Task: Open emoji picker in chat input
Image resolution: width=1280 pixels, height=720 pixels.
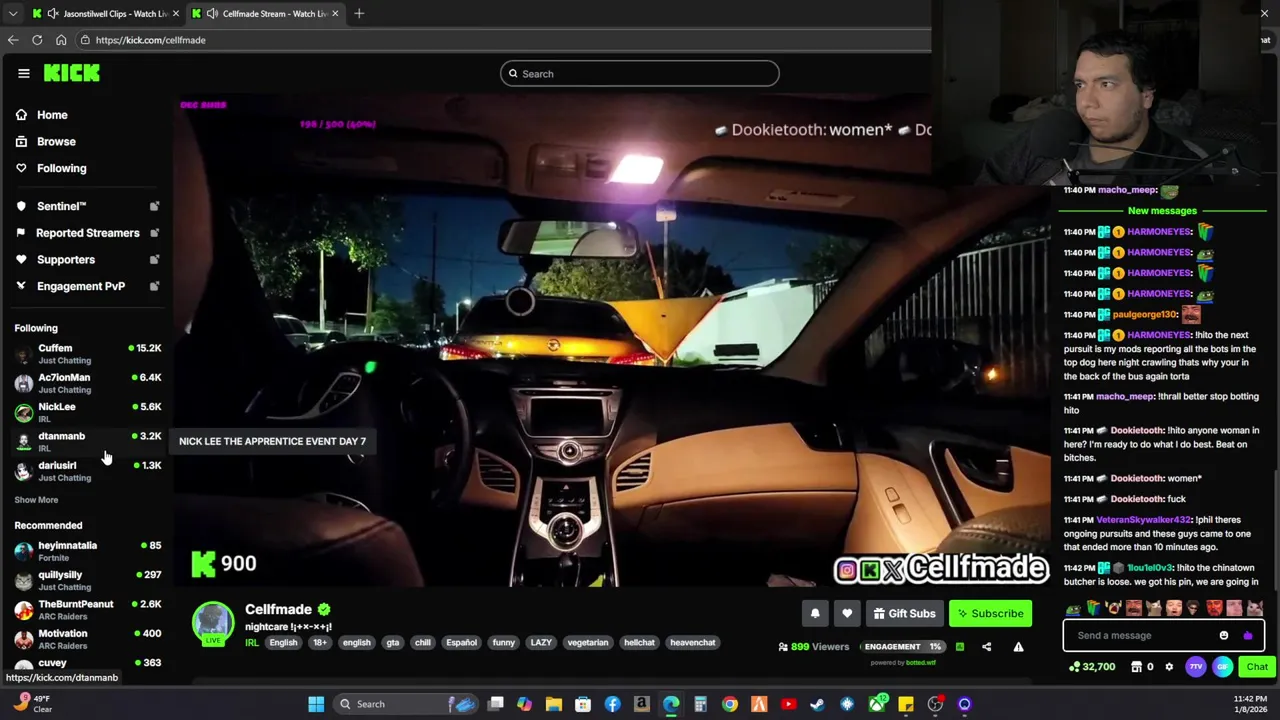Action: (x=1224, y=636)
